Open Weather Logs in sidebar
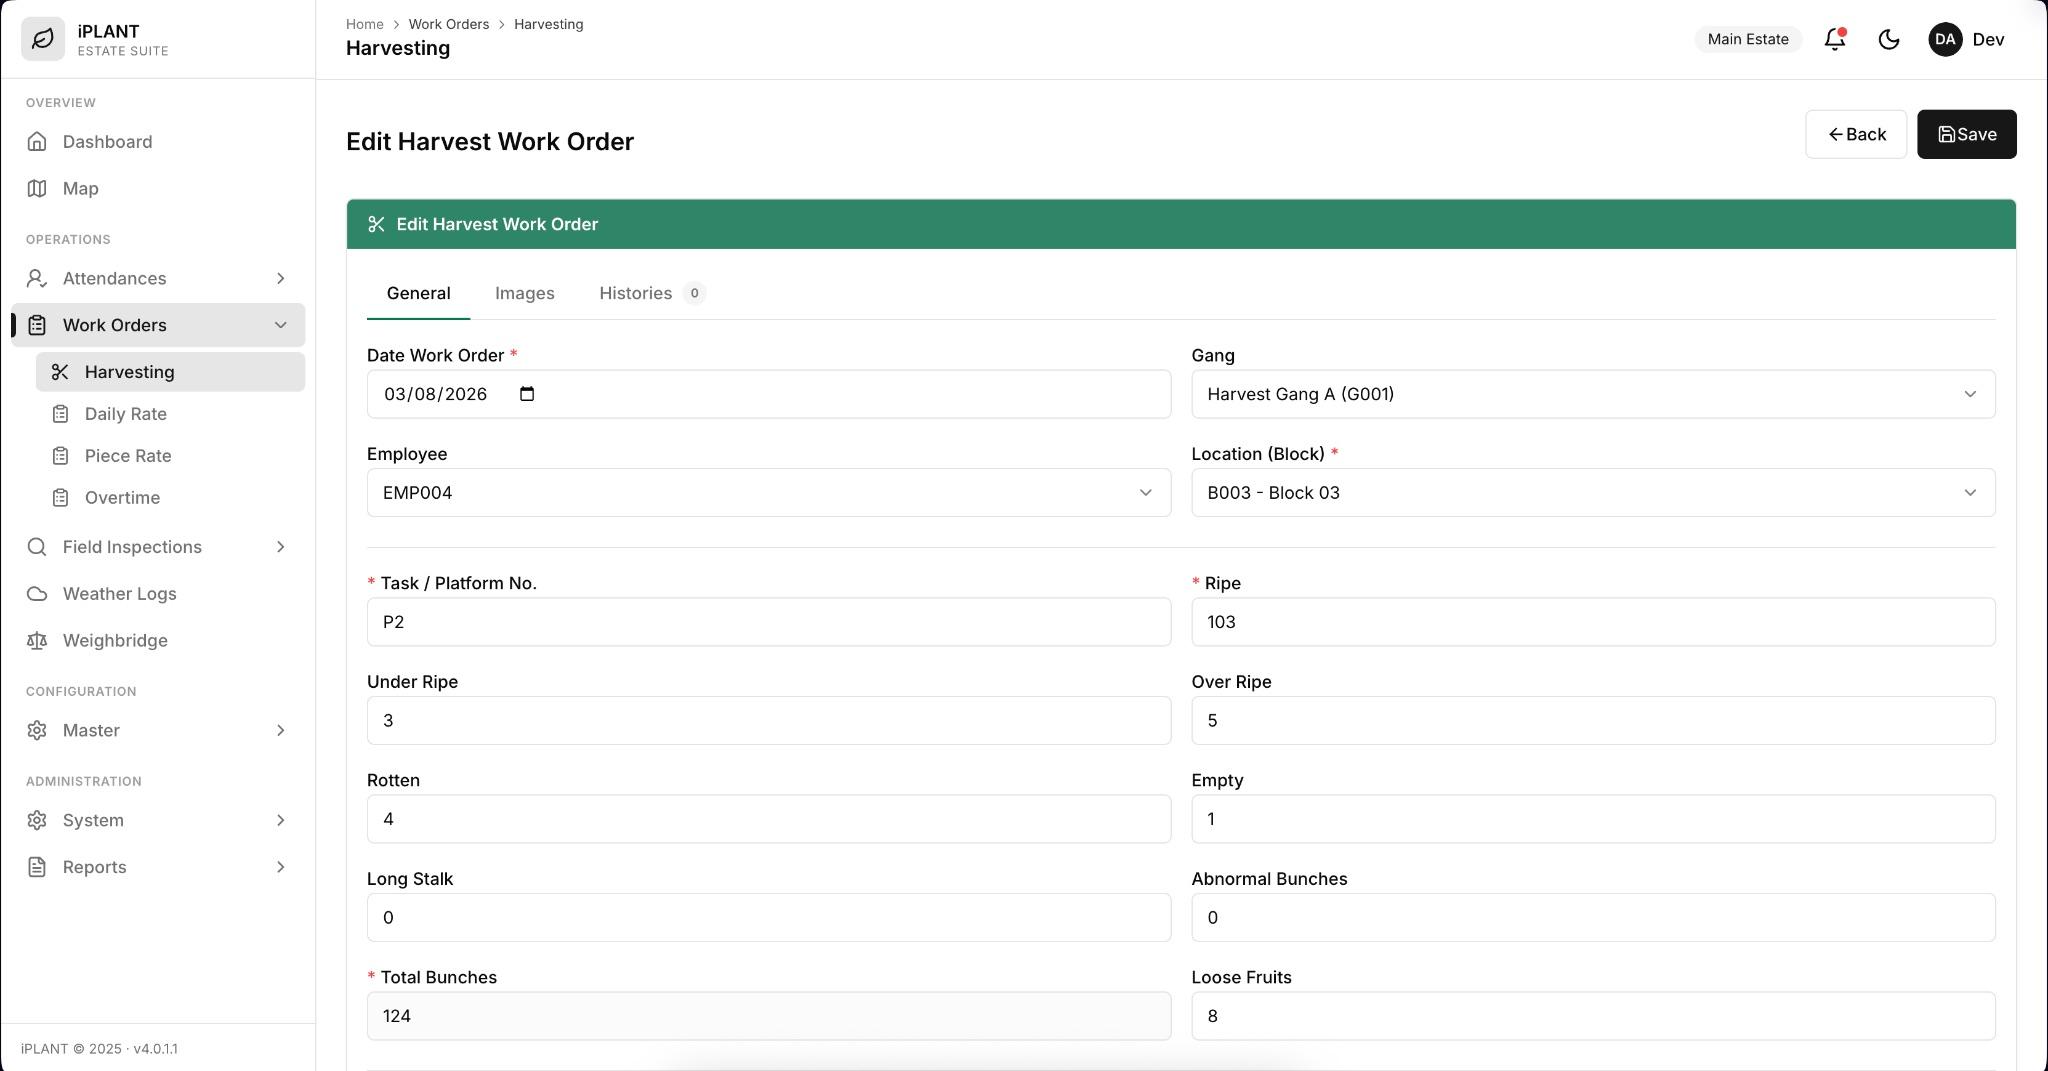This screenshot has height=1071, width=2048. click(x=158, y=594)
